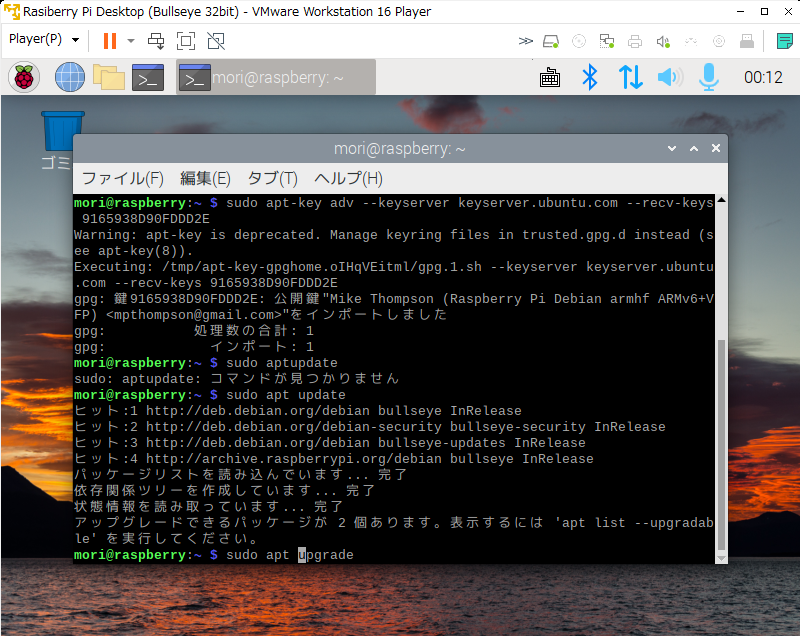Click the printer device icon

coord(635,41)
